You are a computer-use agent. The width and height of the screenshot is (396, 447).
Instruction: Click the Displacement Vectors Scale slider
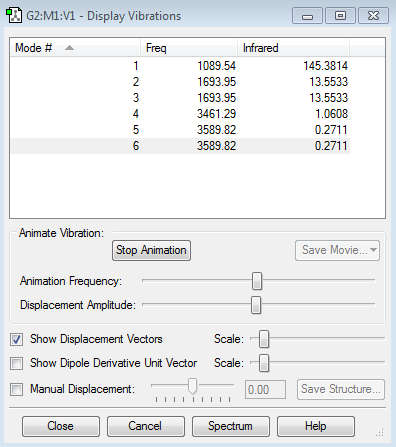pyautogui.click(x=264, y=339)
